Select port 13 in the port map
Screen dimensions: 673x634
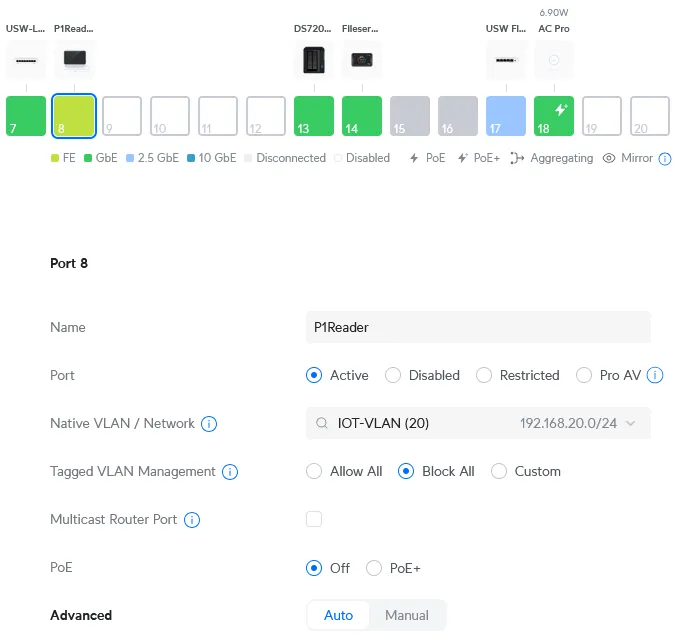click(x=313, y=116)
